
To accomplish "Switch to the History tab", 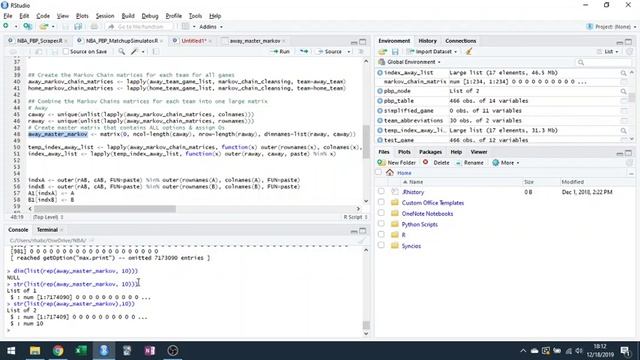I will point(427,41).
